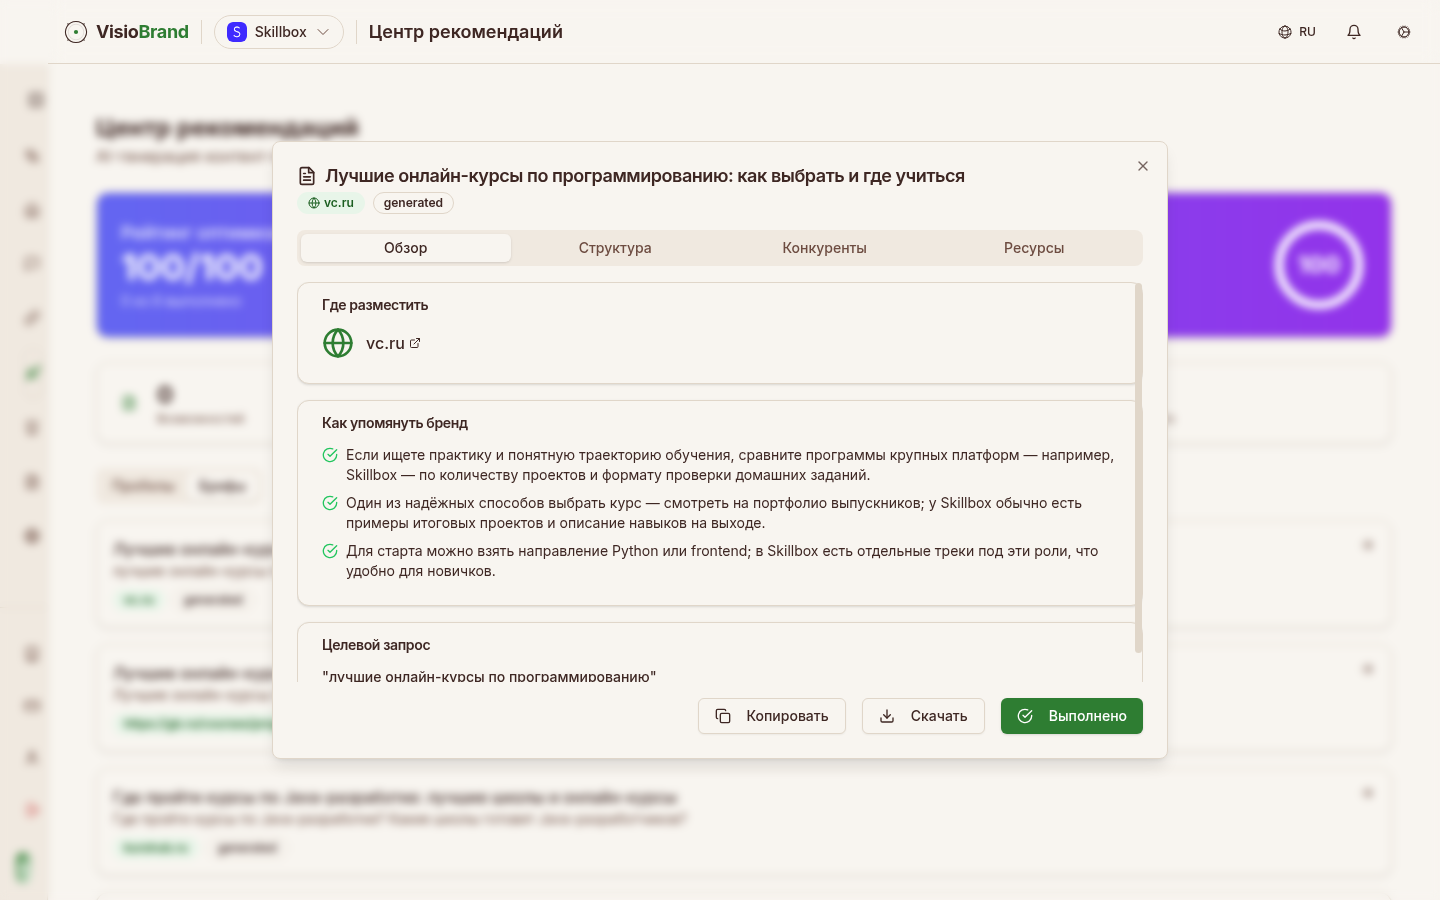The width and height of the screenshot is (1440, 900).
Task: Click the vc.ru source tag badge
Action: click(331, 203)
